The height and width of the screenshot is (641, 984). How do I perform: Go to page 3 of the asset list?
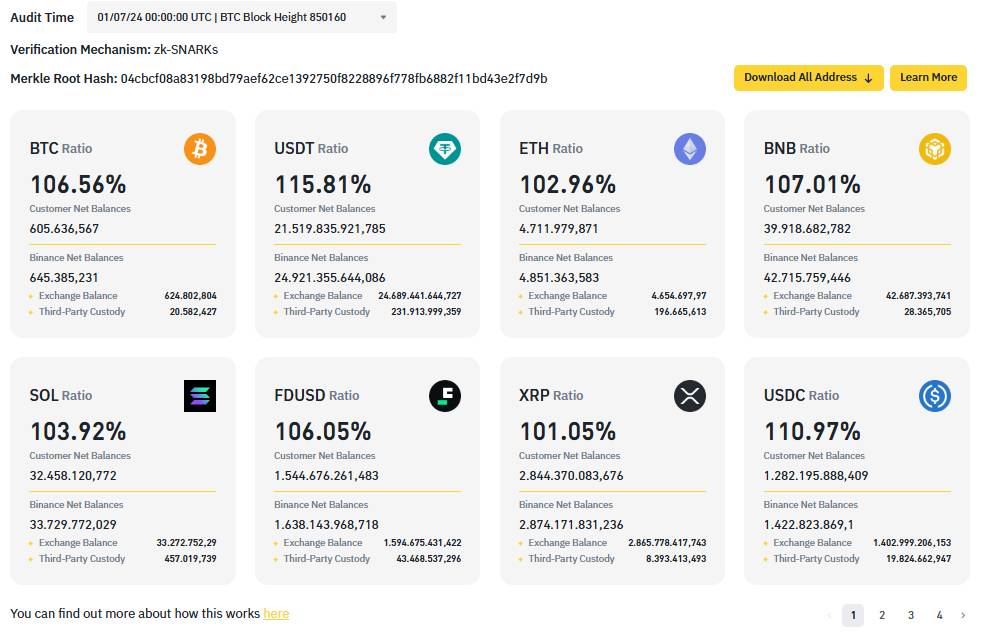[911, 615]
